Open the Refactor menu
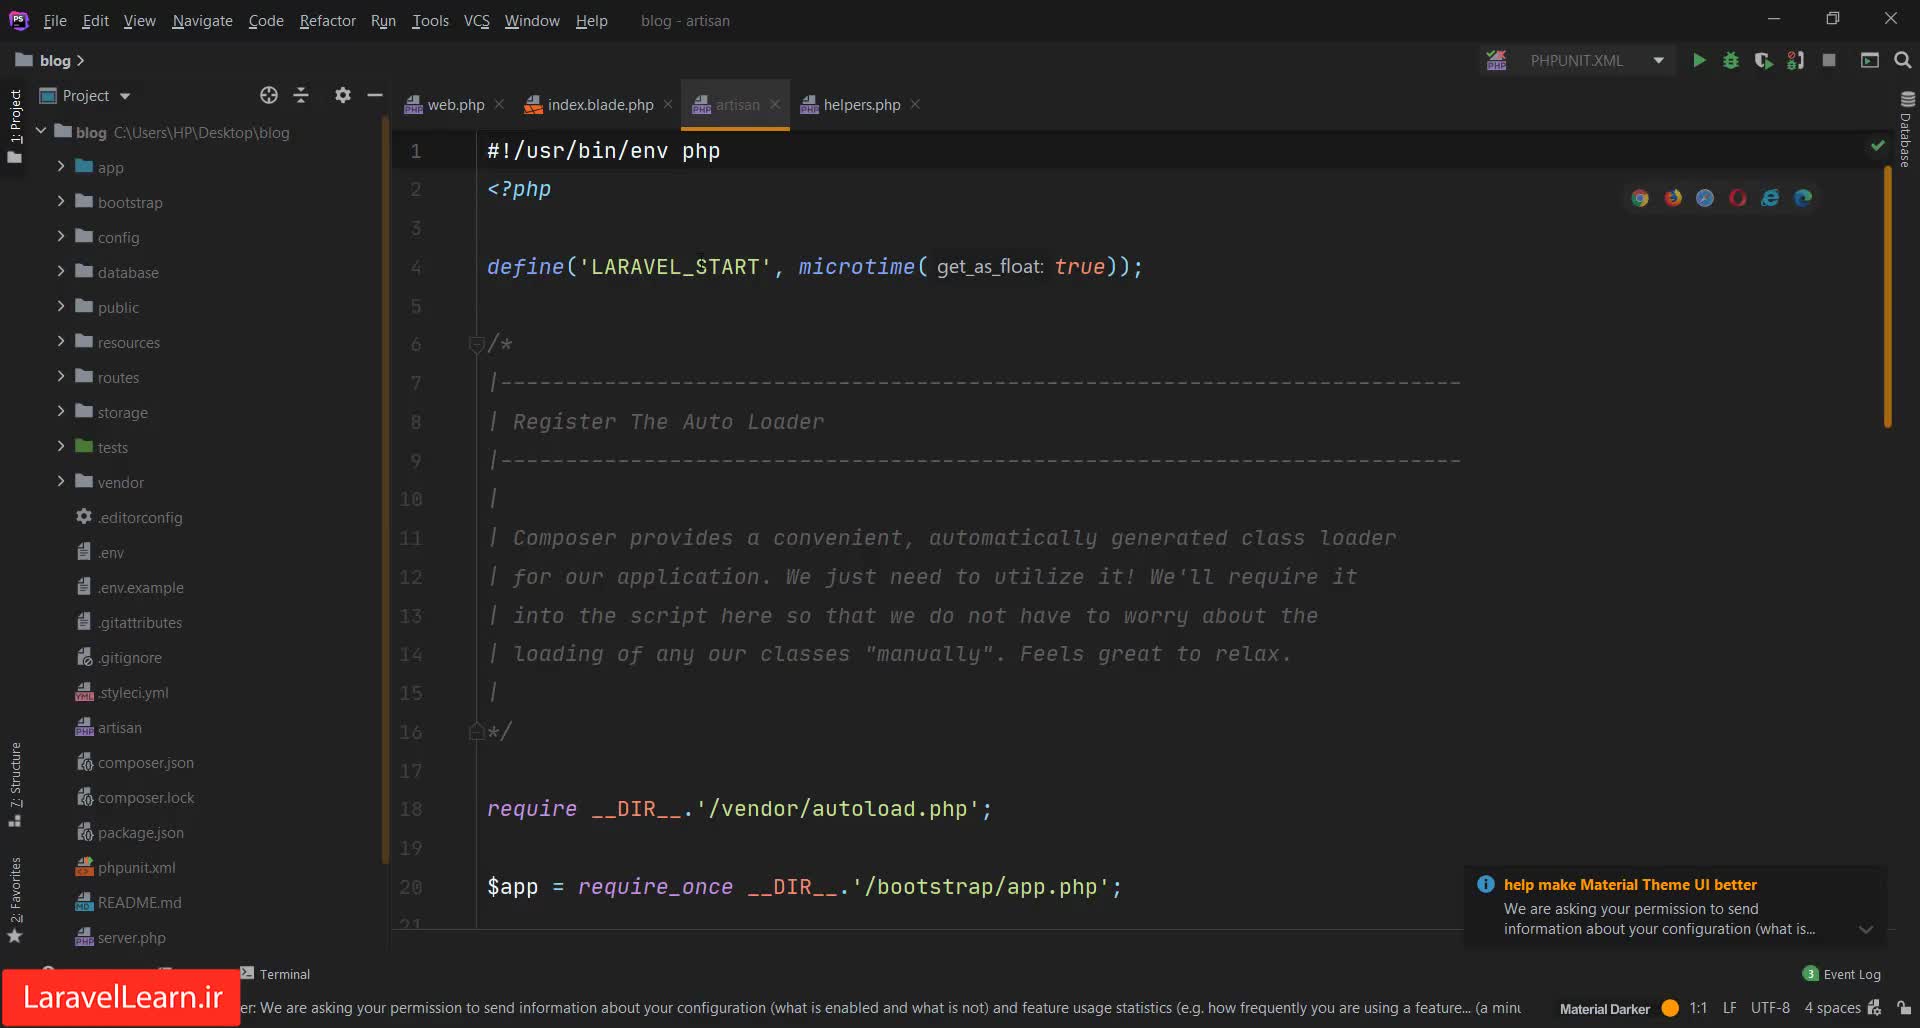Screen dimensions: 1920x1028 click(x=327, y=20)
